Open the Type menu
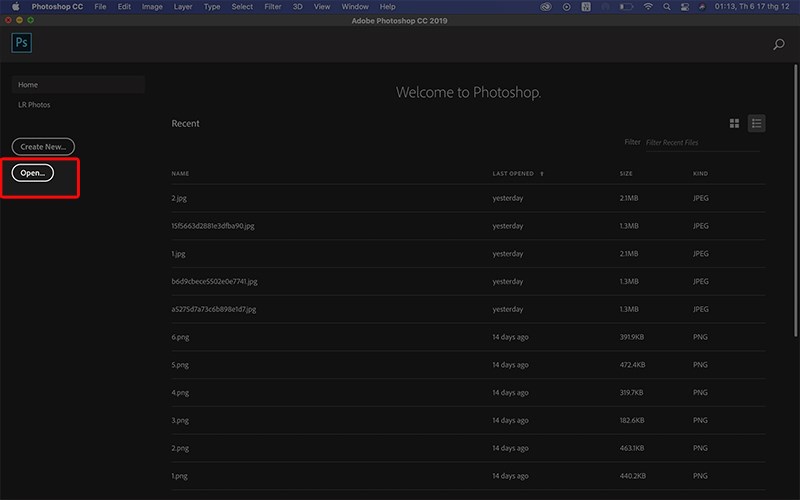 pyautogui.click(x=212, y=7)
